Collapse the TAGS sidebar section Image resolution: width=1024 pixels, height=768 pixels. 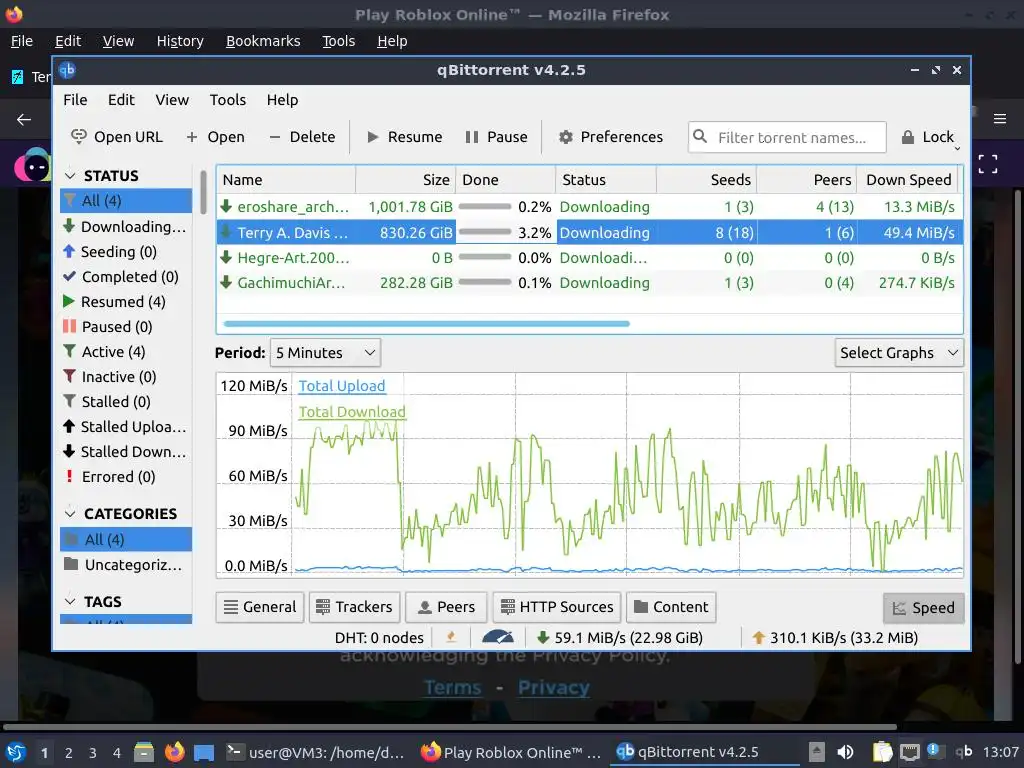point(70,601)
